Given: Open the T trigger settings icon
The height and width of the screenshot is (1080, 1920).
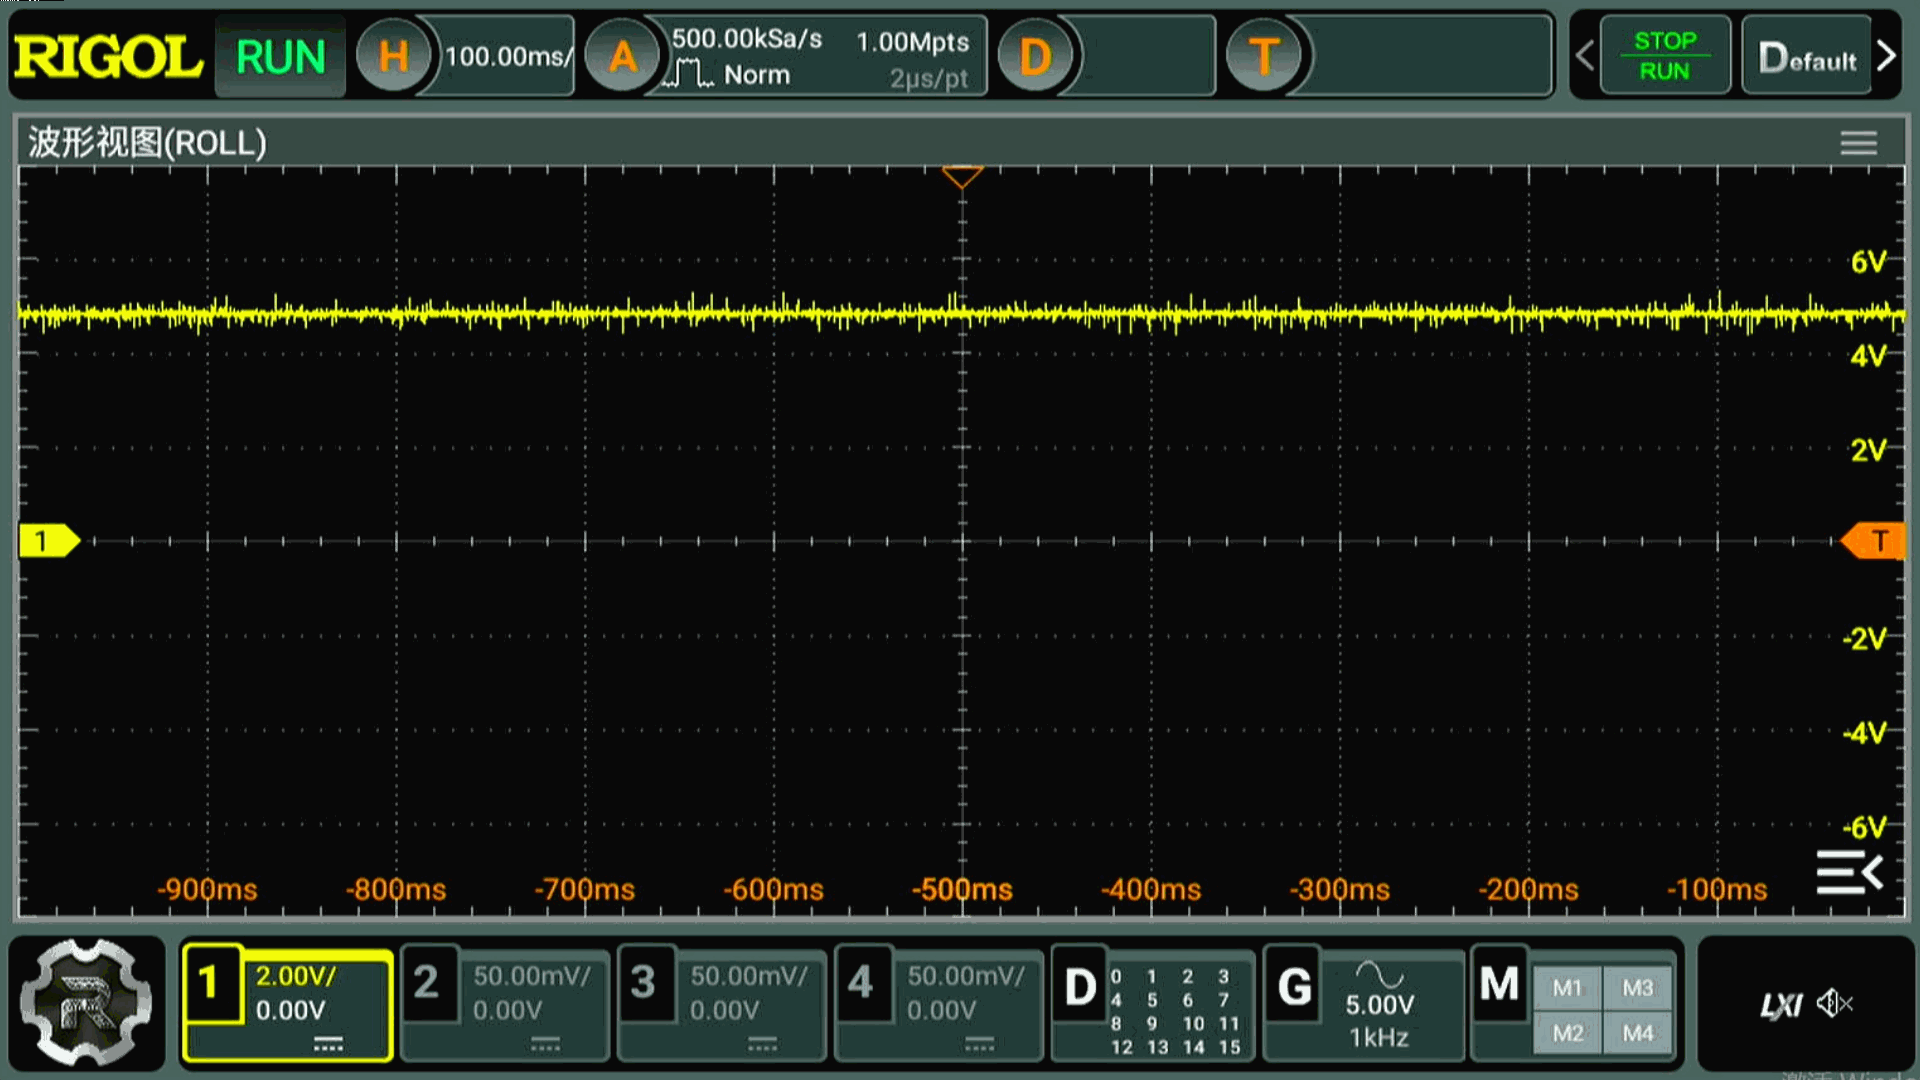Looking at the screenshot, I should pyautogui.click(x=1263, y=57).
